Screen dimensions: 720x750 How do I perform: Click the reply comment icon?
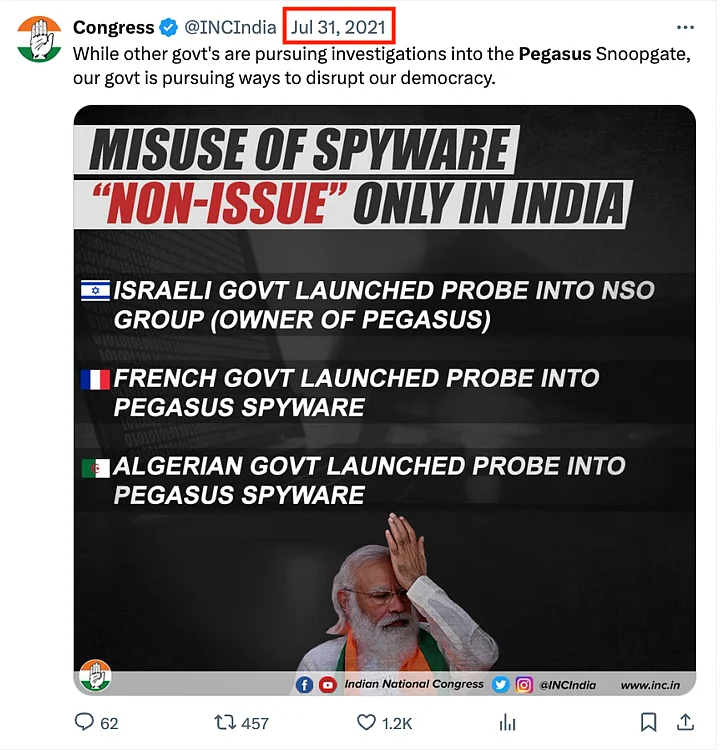[85, 722]
